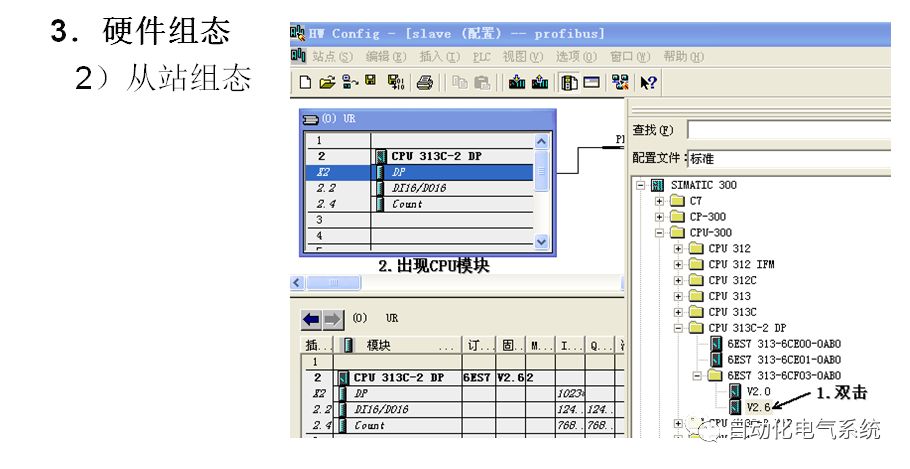Click the rack scrollbar down arrow
Image resolution: width=910 pixels, height=469 pixels.
tap(541, 241)
